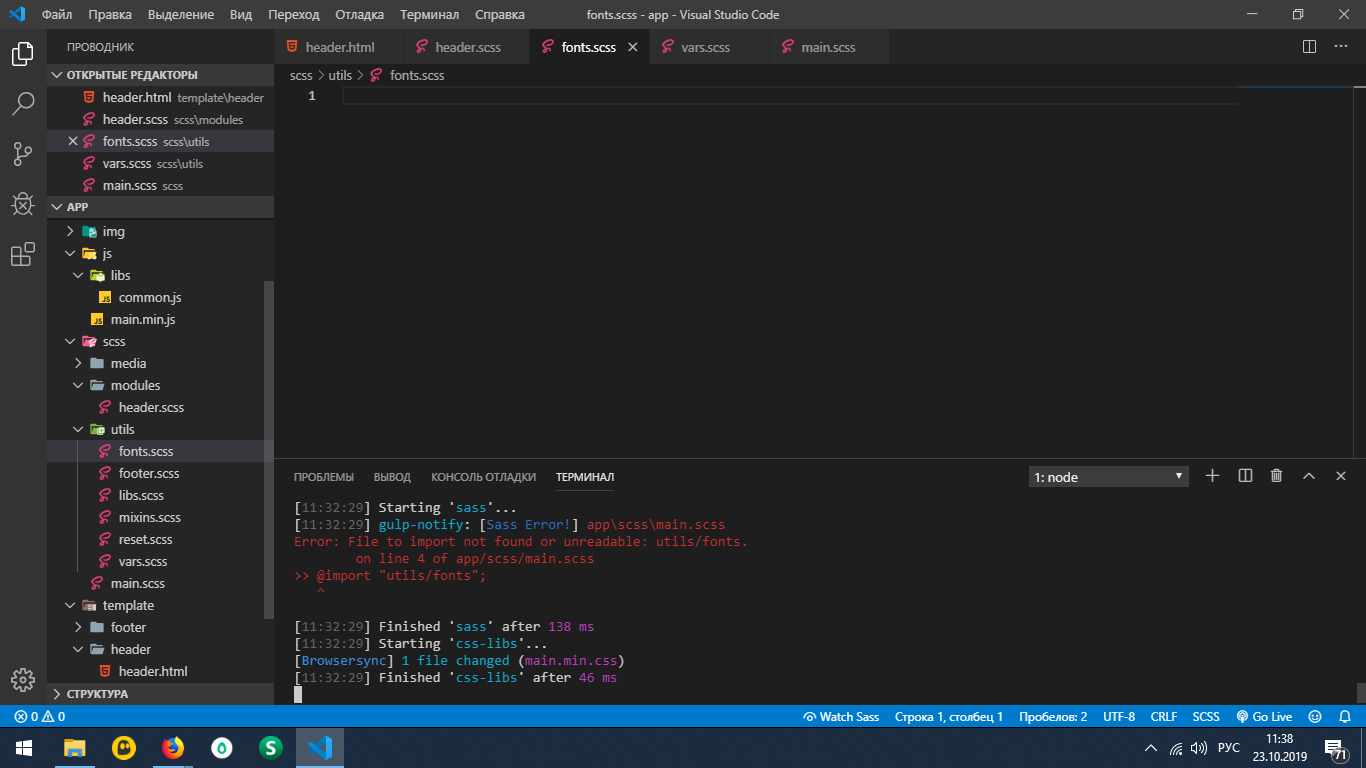The width and height of the screenshot is (1366, 768).
Task: Change line ending CRLF setting
Action: pyautogui.click(x=1164, y=716)
